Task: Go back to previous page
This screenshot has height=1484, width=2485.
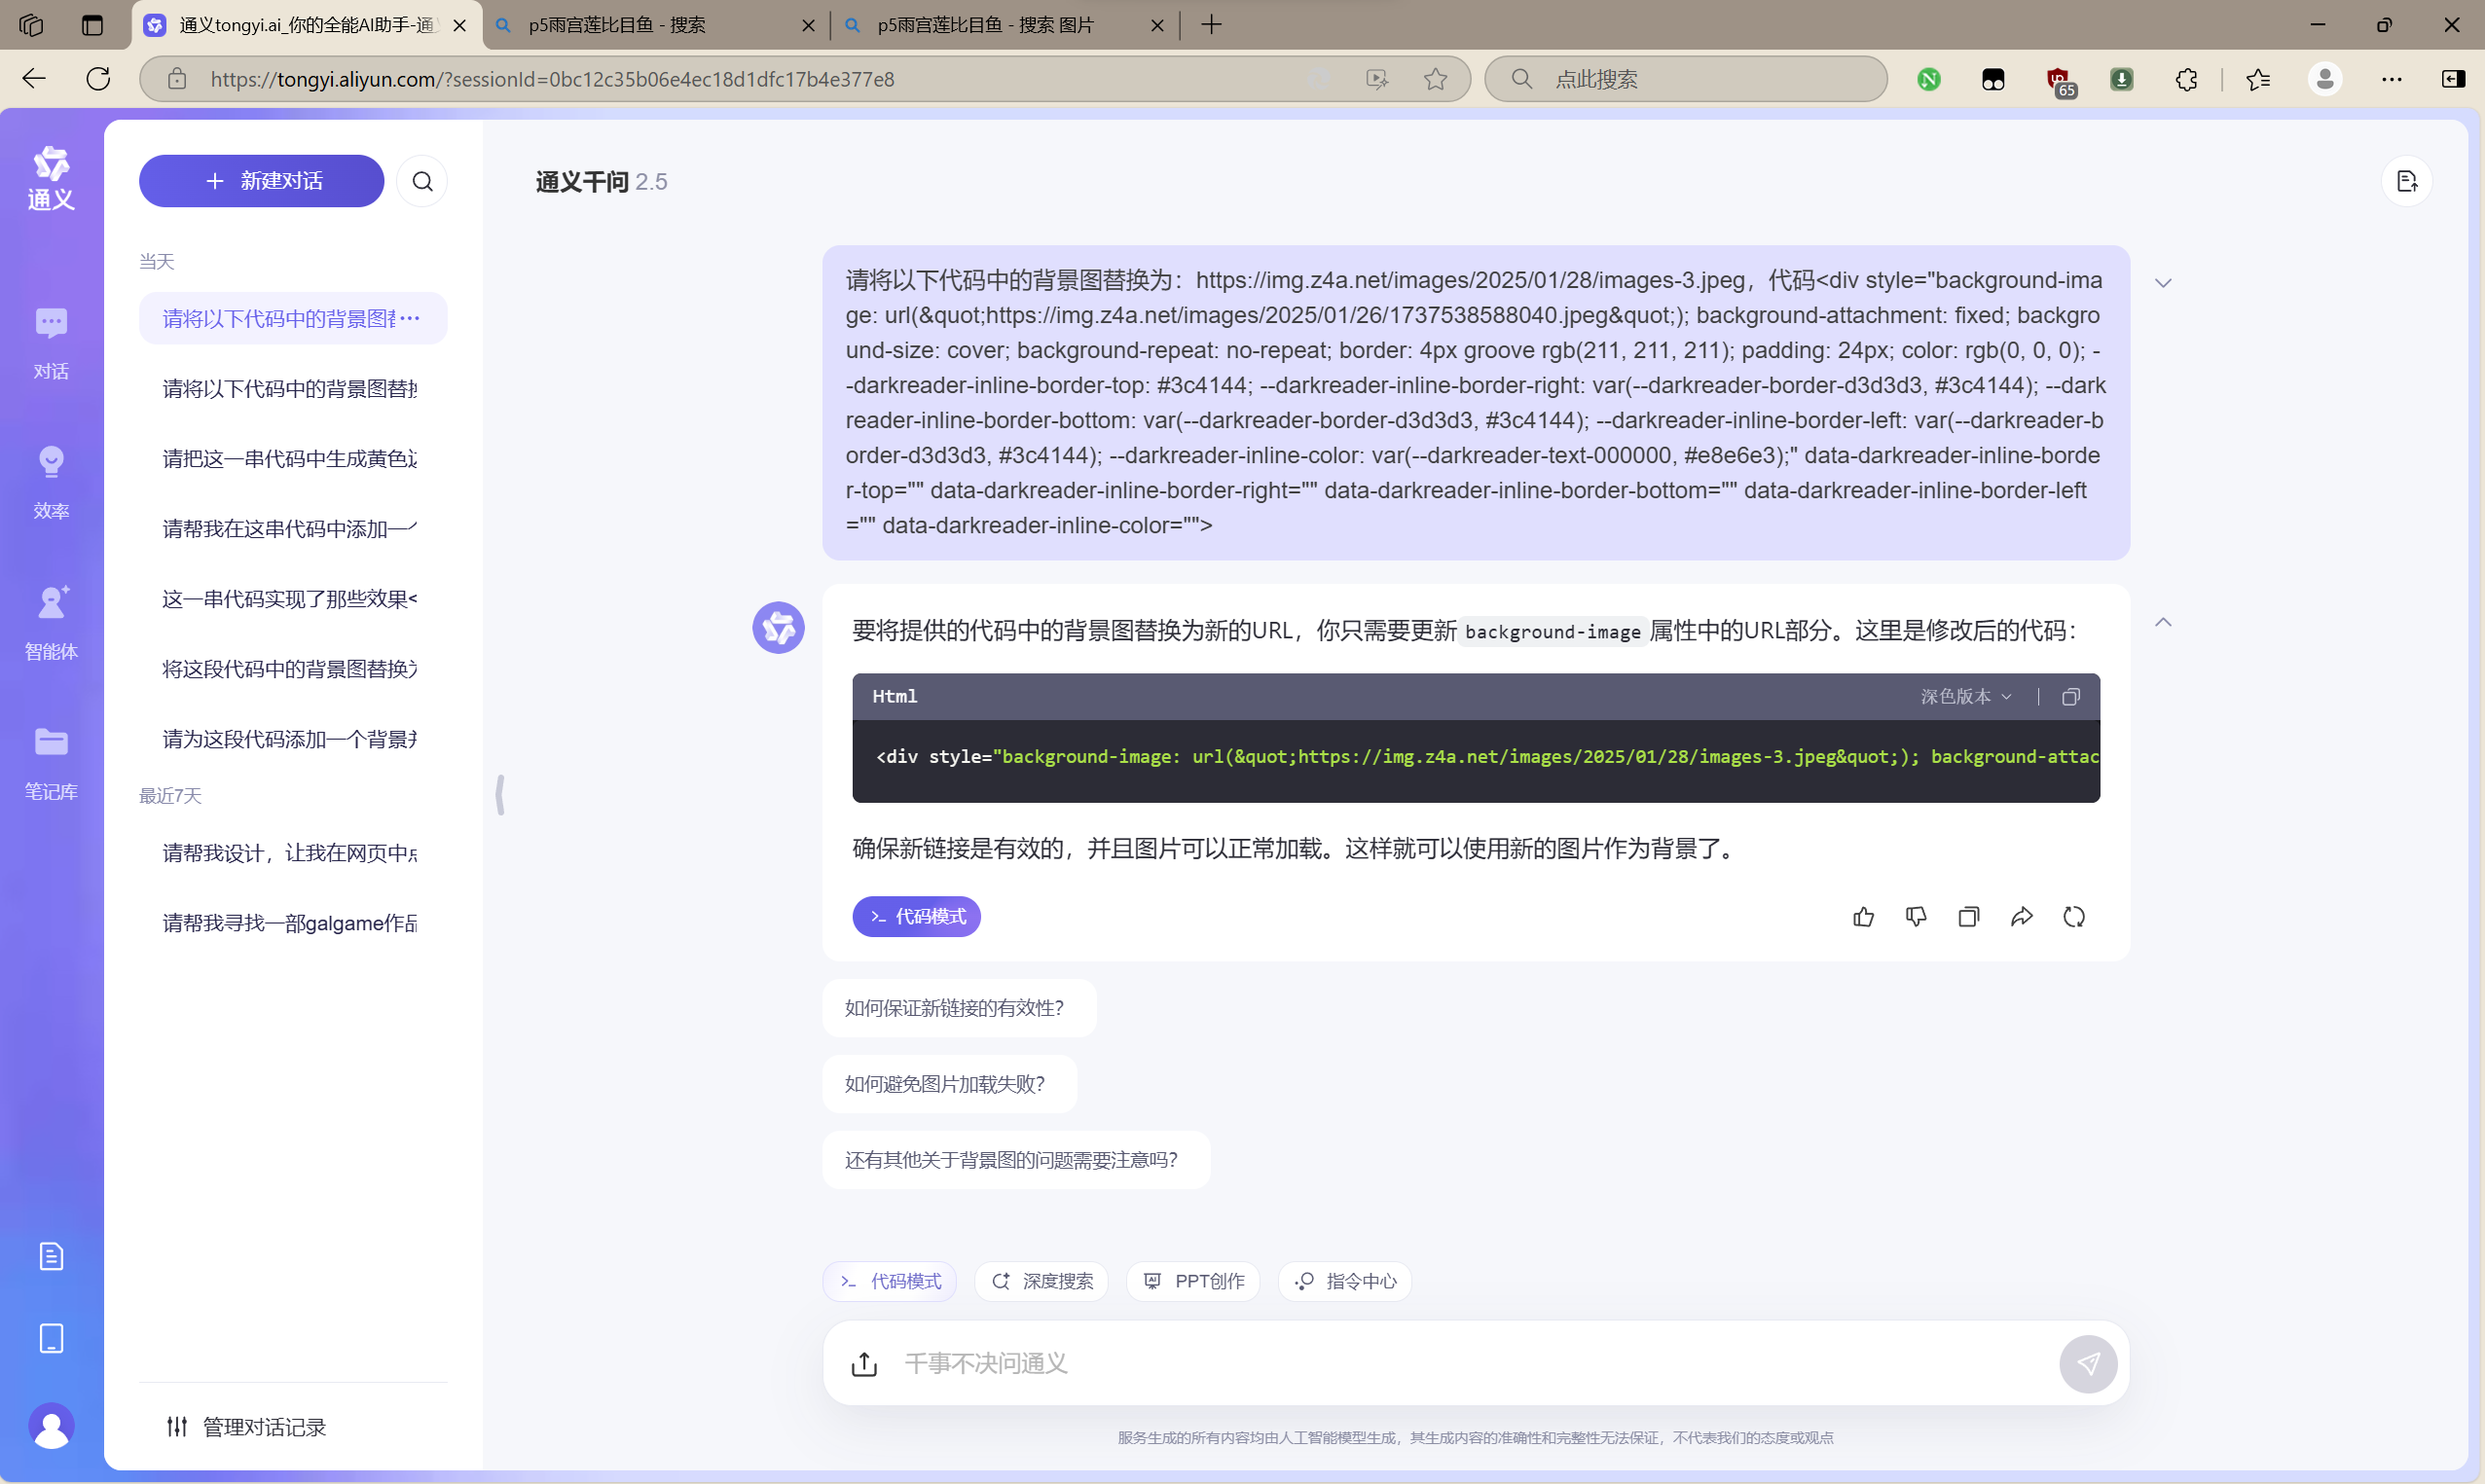Action: click(x=34, y=79)
